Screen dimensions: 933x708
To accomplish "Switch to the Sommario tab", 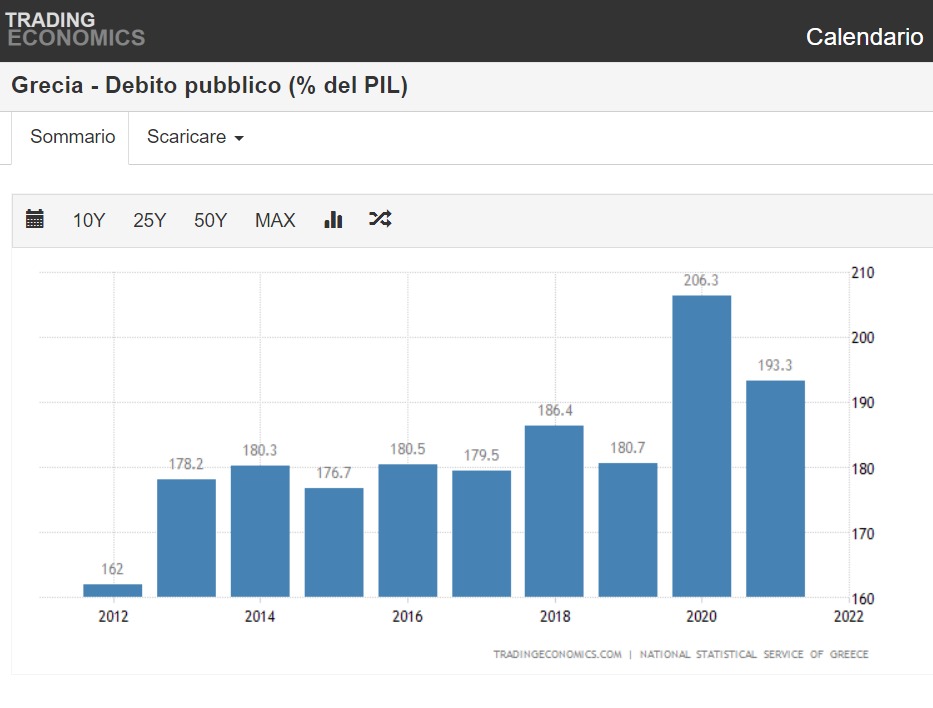I will pyautogui.click(x=73, y=137).
